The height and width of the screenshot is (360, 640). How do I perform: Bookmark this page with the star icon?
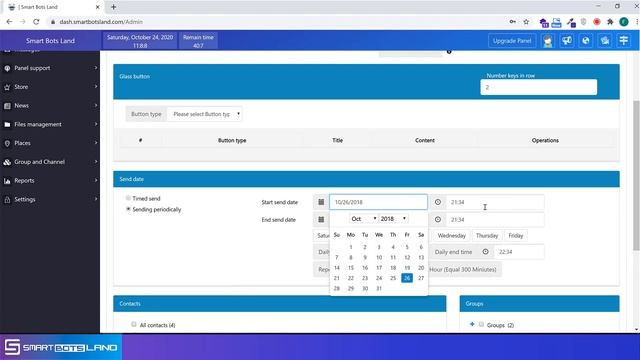526,22
